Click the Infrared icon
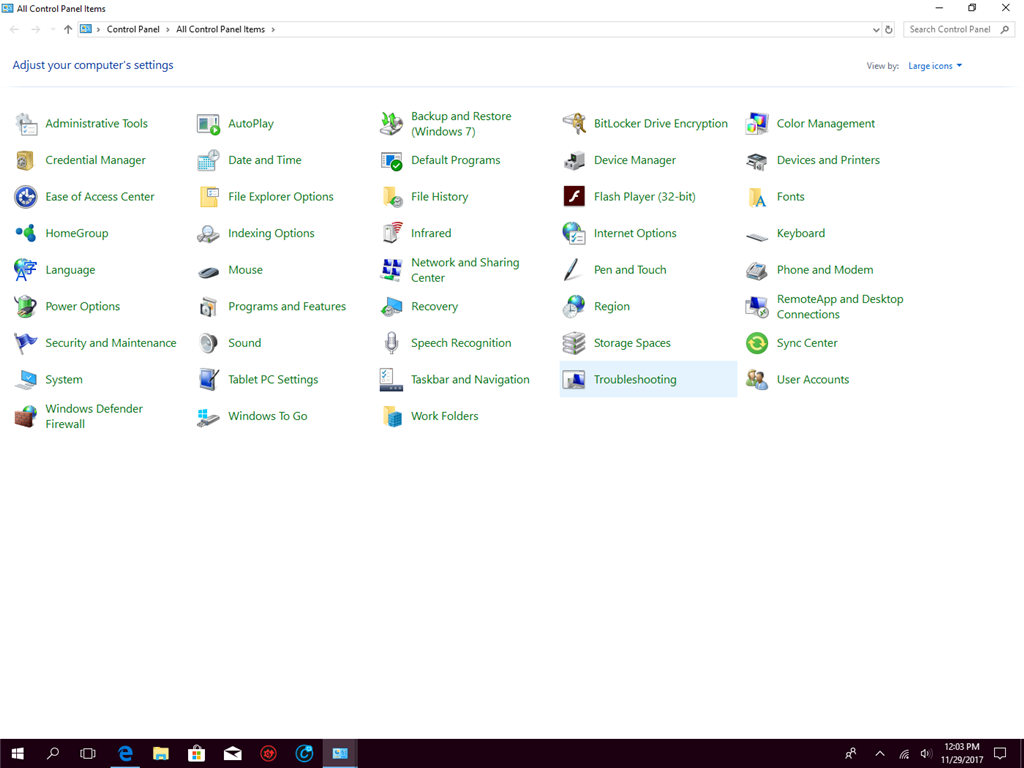Viewport: 1024px width, 768px height. click(x=391, y=233)
